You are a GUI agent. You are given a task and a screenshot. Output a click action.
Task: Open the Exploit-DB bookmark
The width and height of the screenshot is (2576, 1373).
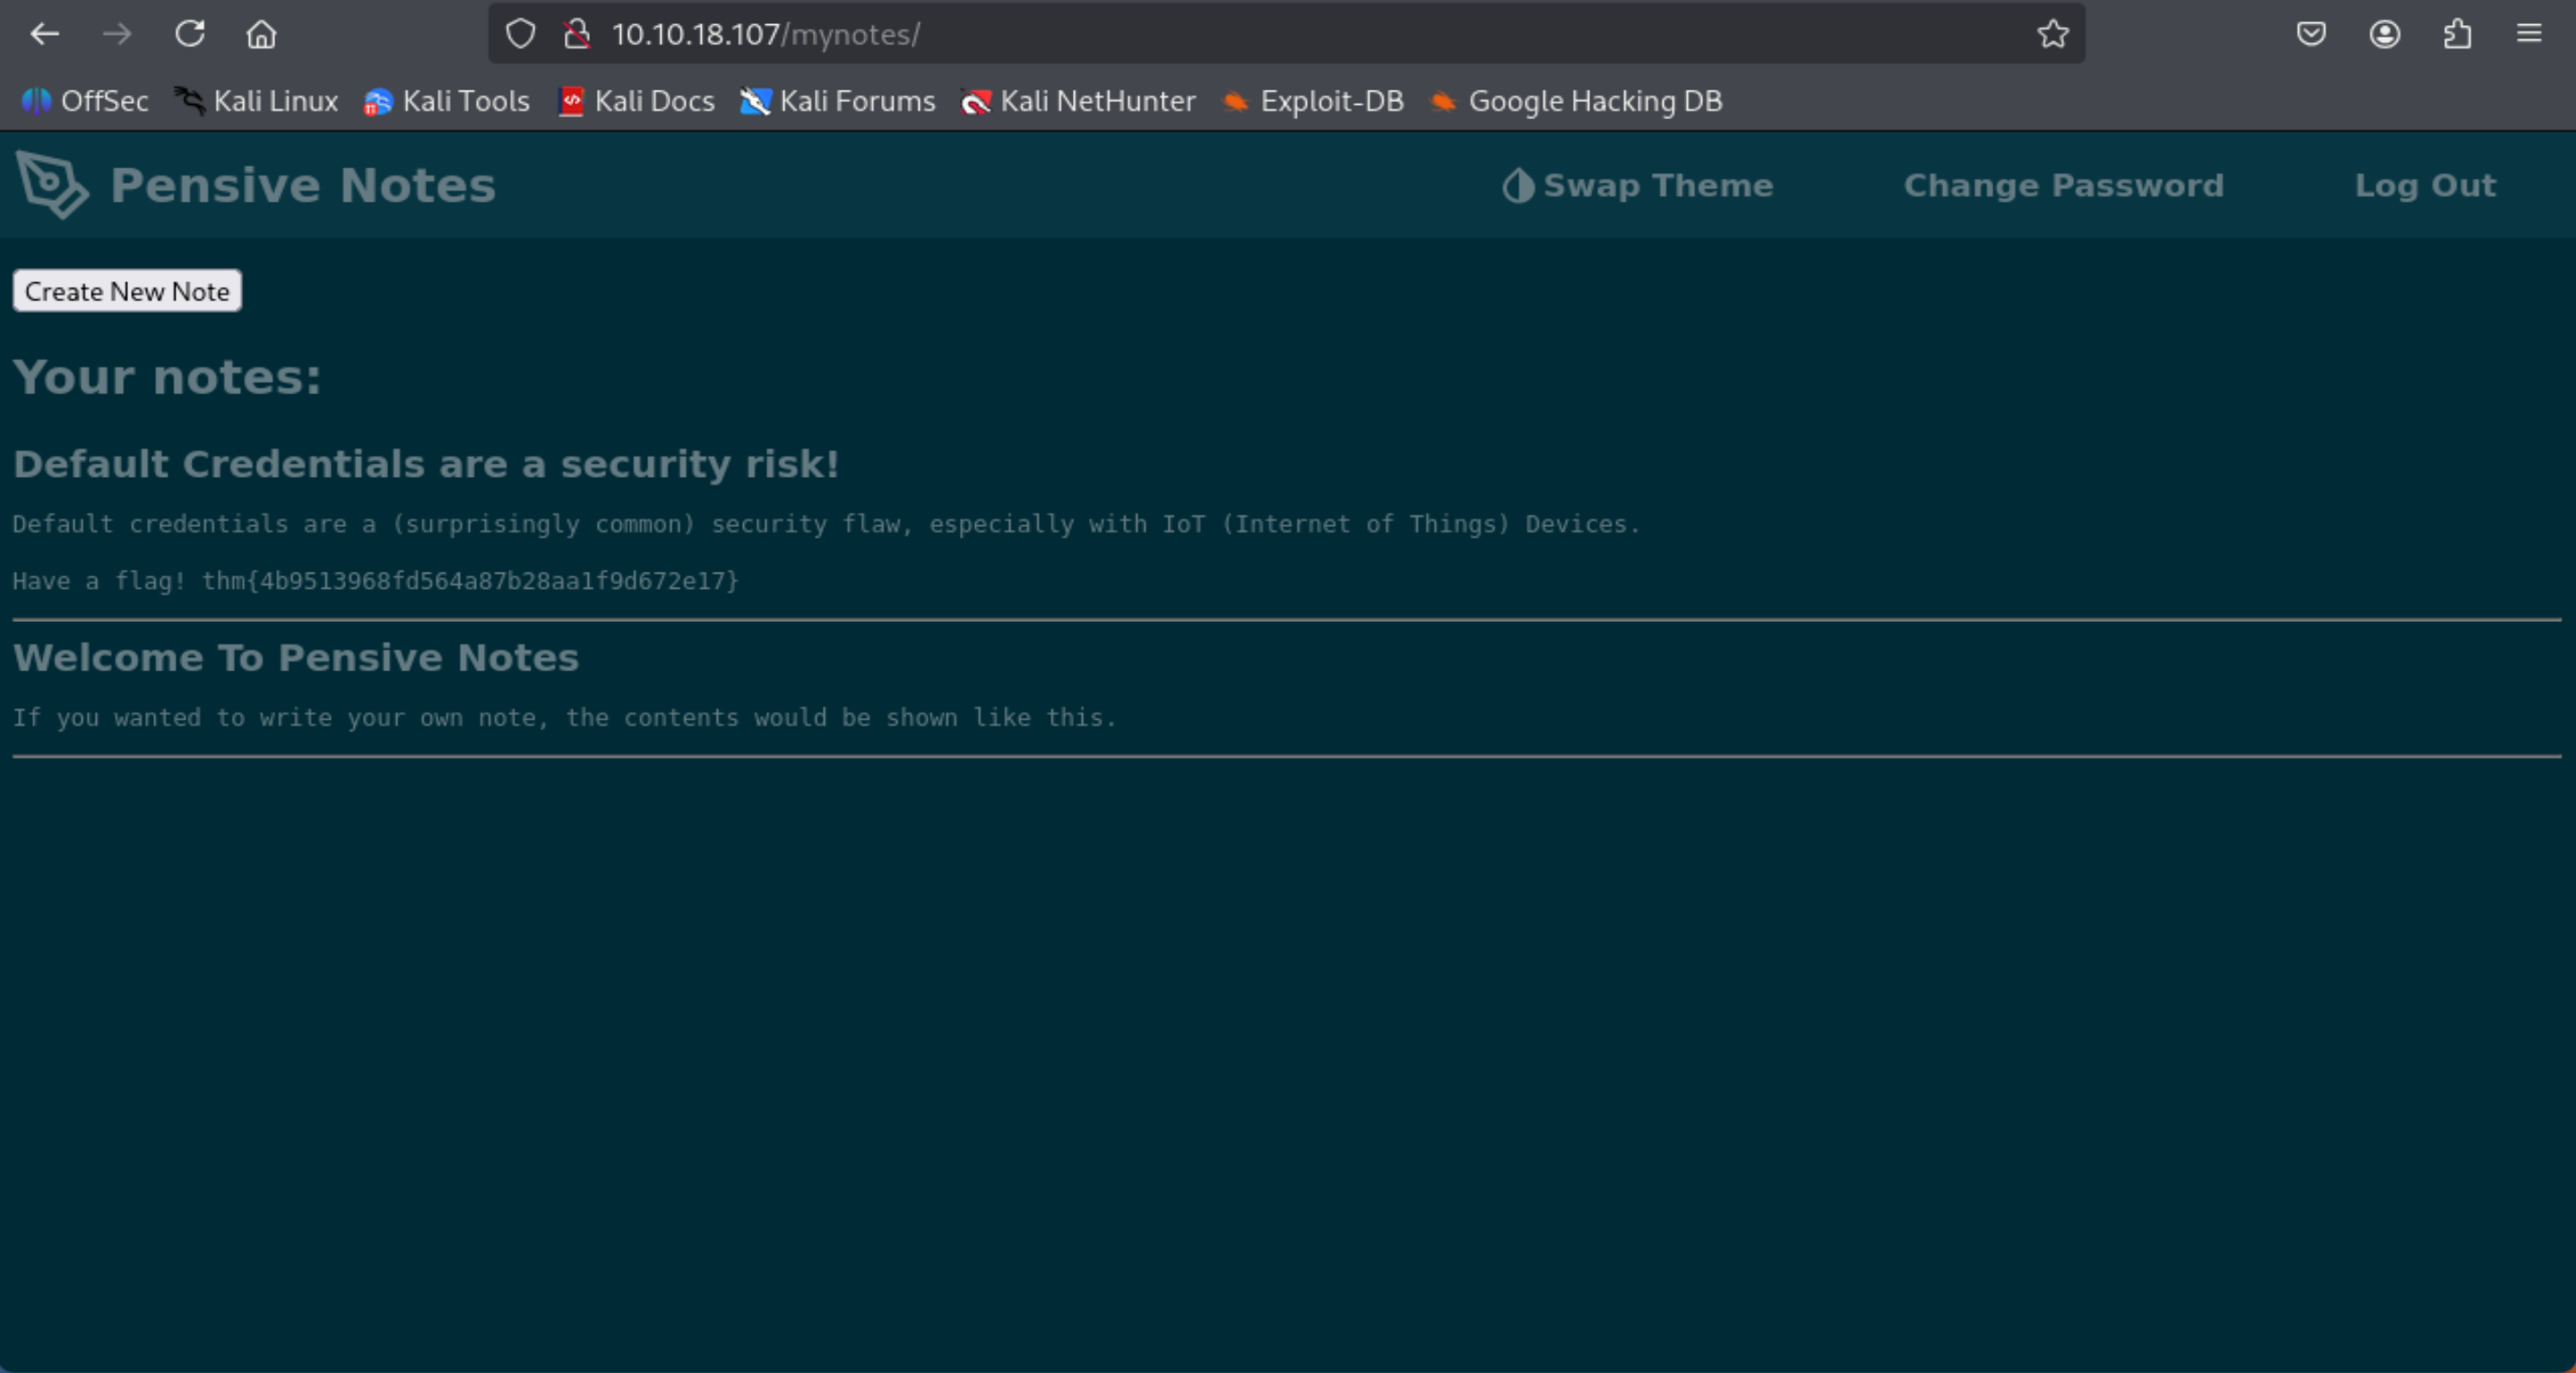1313,101
